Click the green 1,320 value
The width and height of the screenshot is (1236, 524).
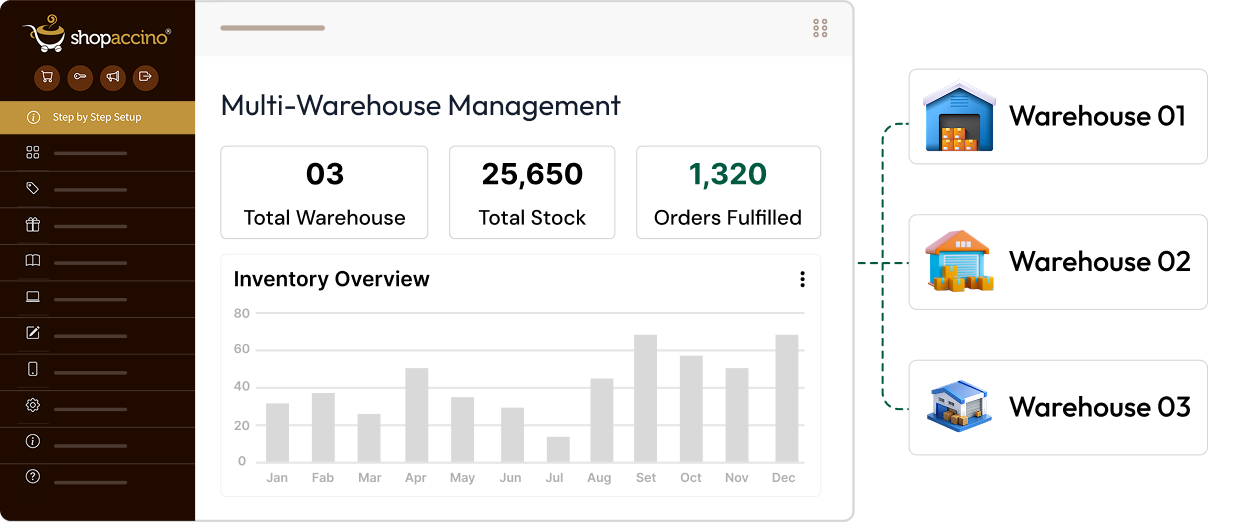click(x=728, y=174)
